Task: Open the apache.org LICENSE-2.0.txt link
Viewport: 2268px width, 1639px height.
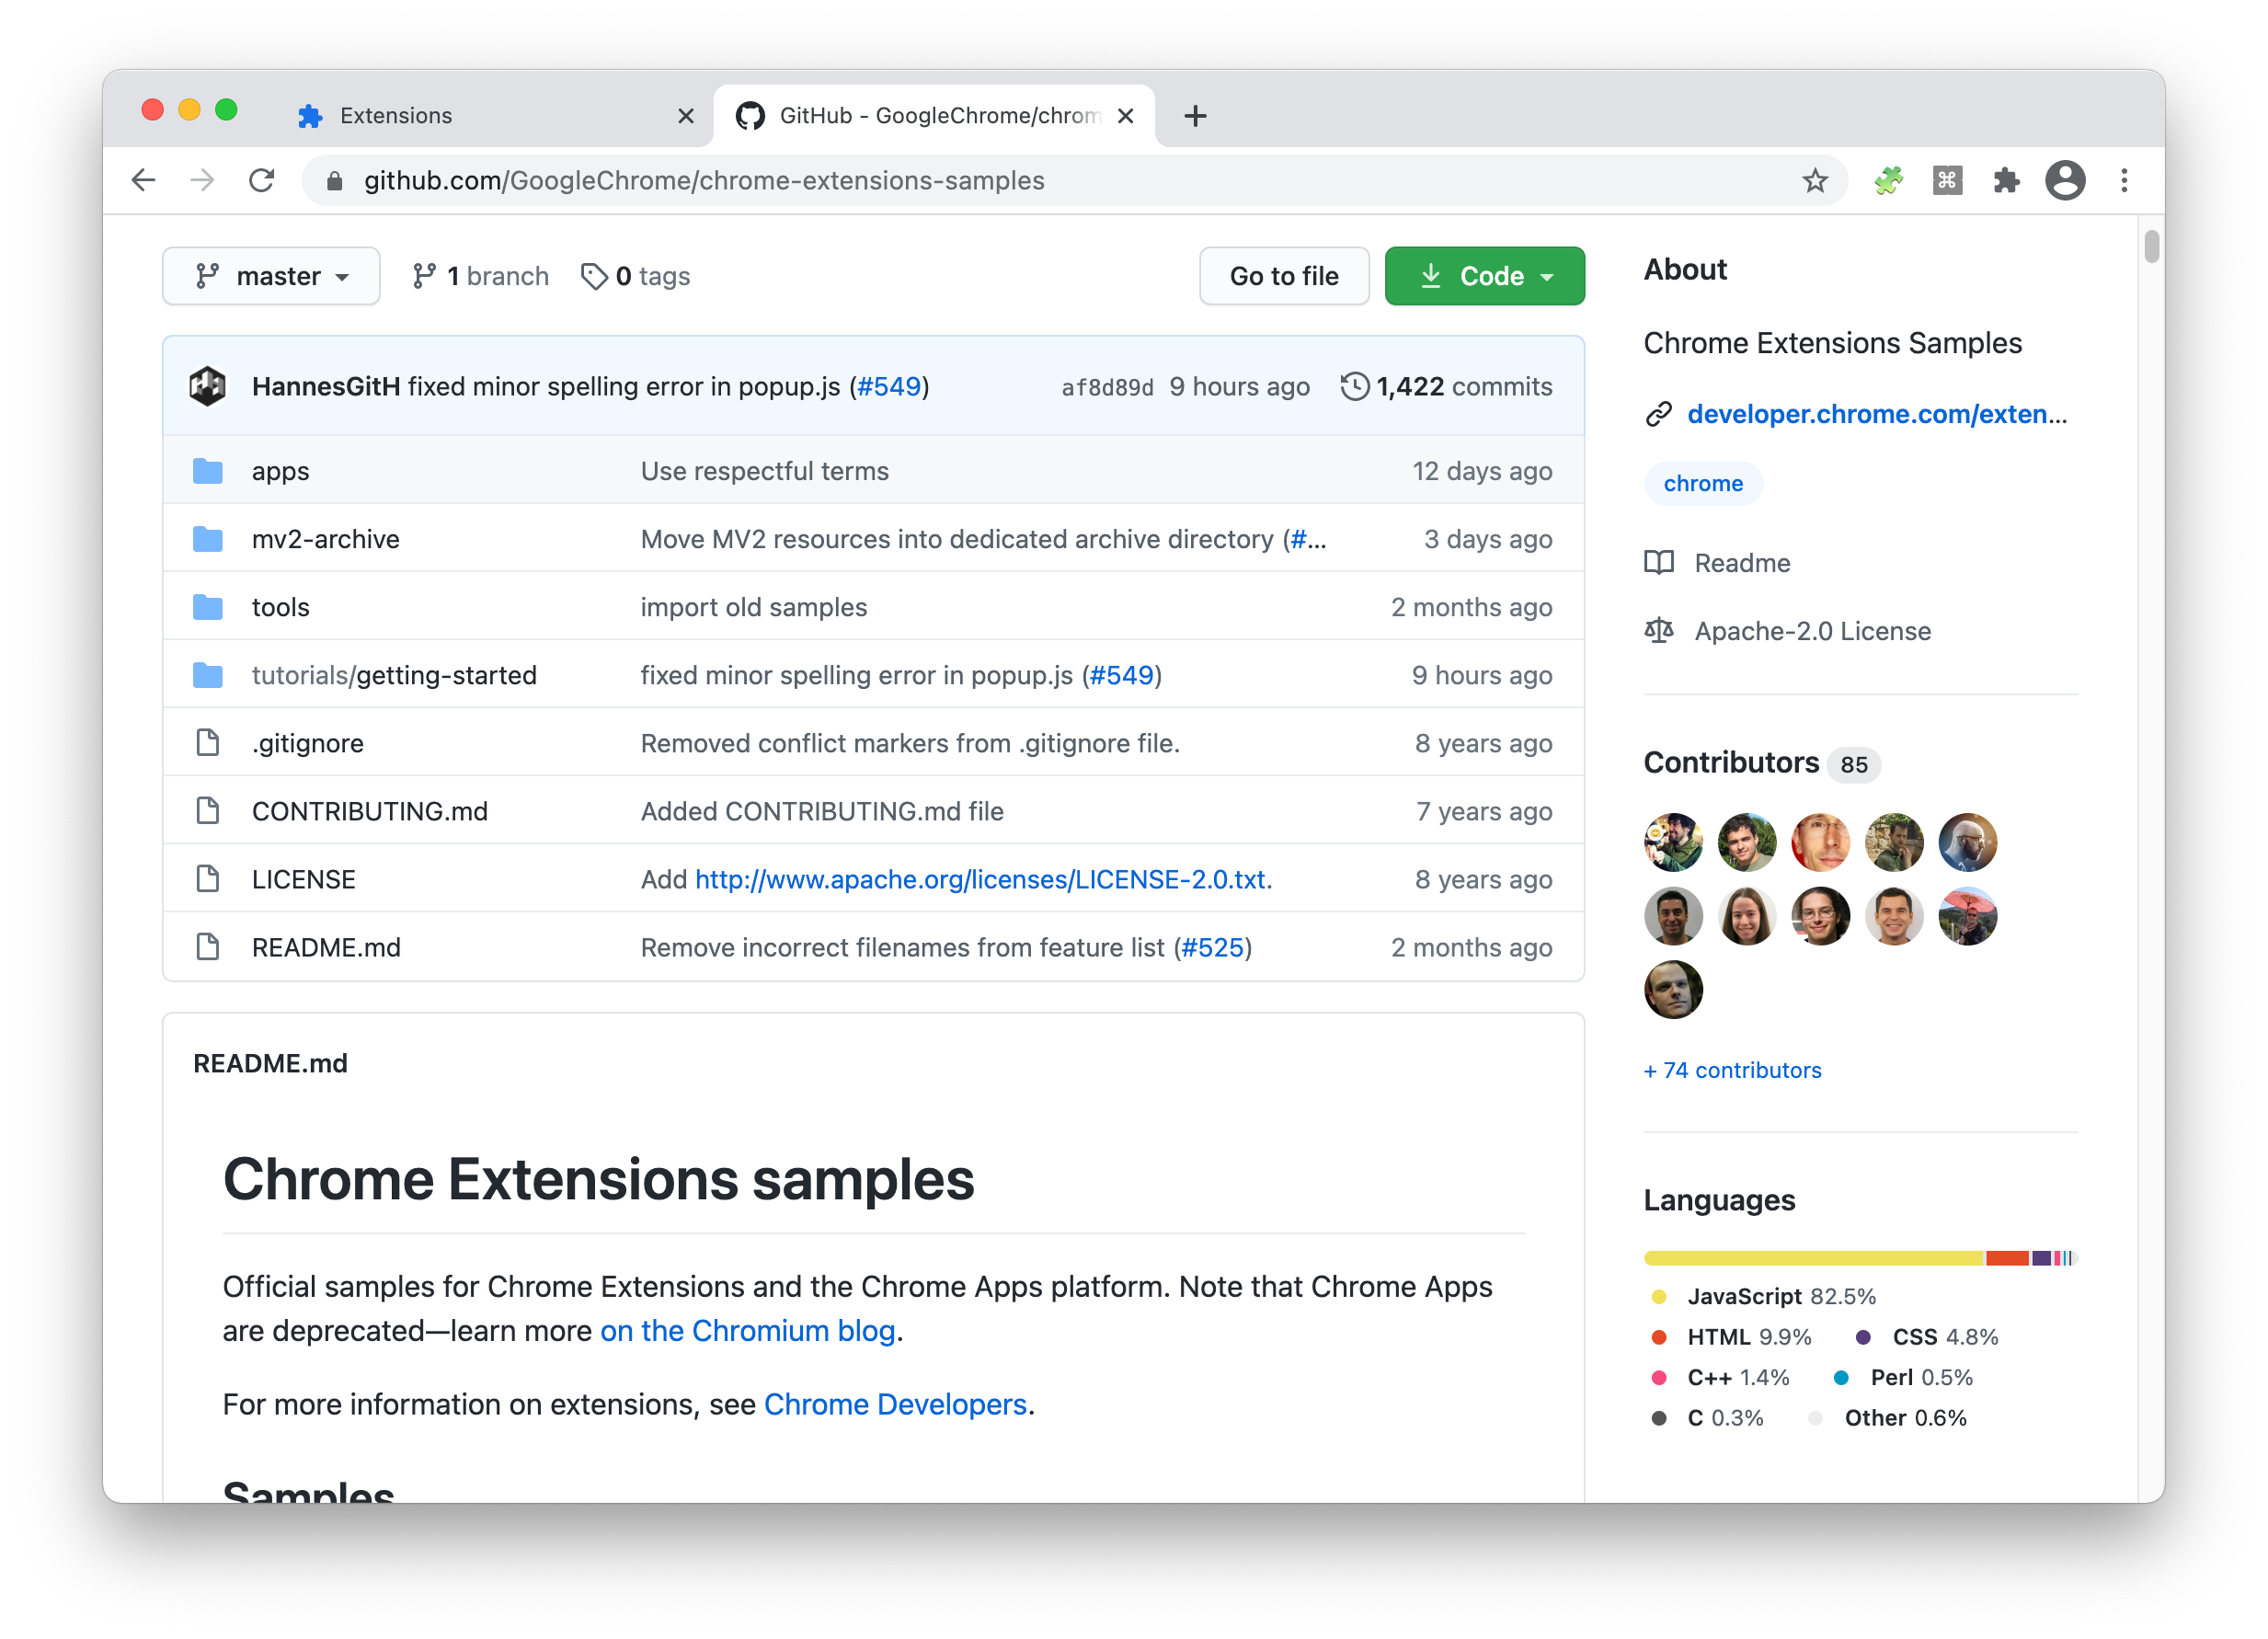Action: click(980, 879)
